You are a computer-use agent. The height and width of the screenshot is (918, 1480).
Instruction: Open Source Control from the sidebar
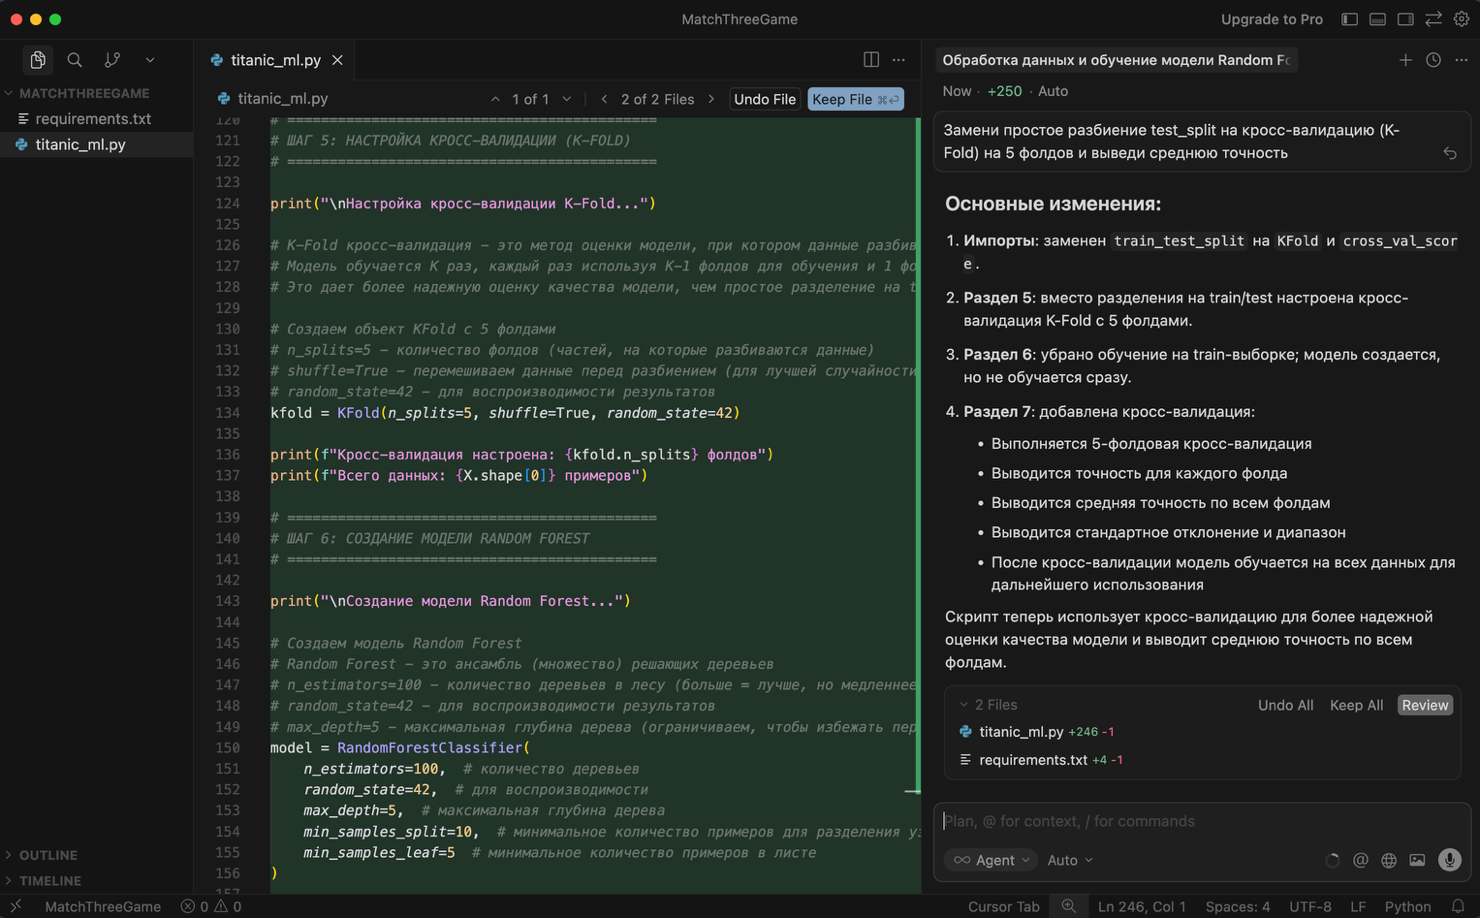pos(112,59)
